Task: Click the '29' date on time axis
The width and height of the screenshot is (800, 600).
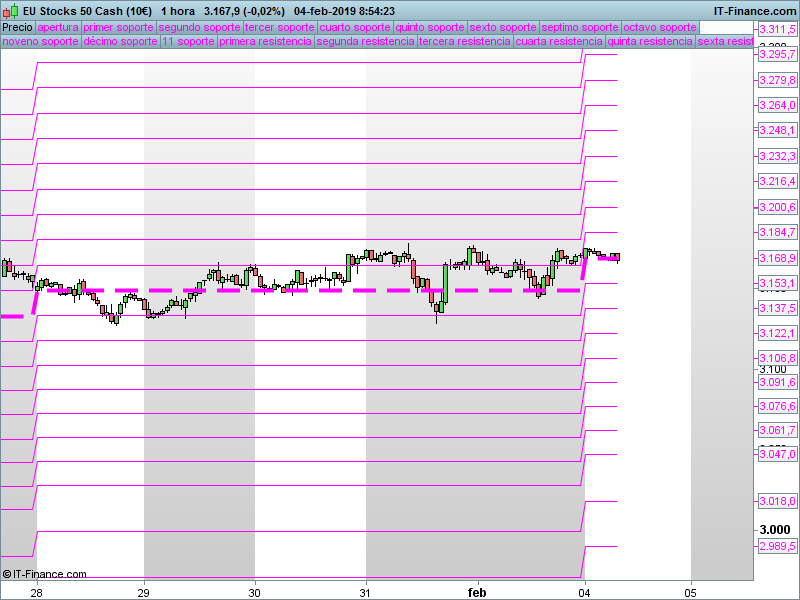Action: point(145,591)
